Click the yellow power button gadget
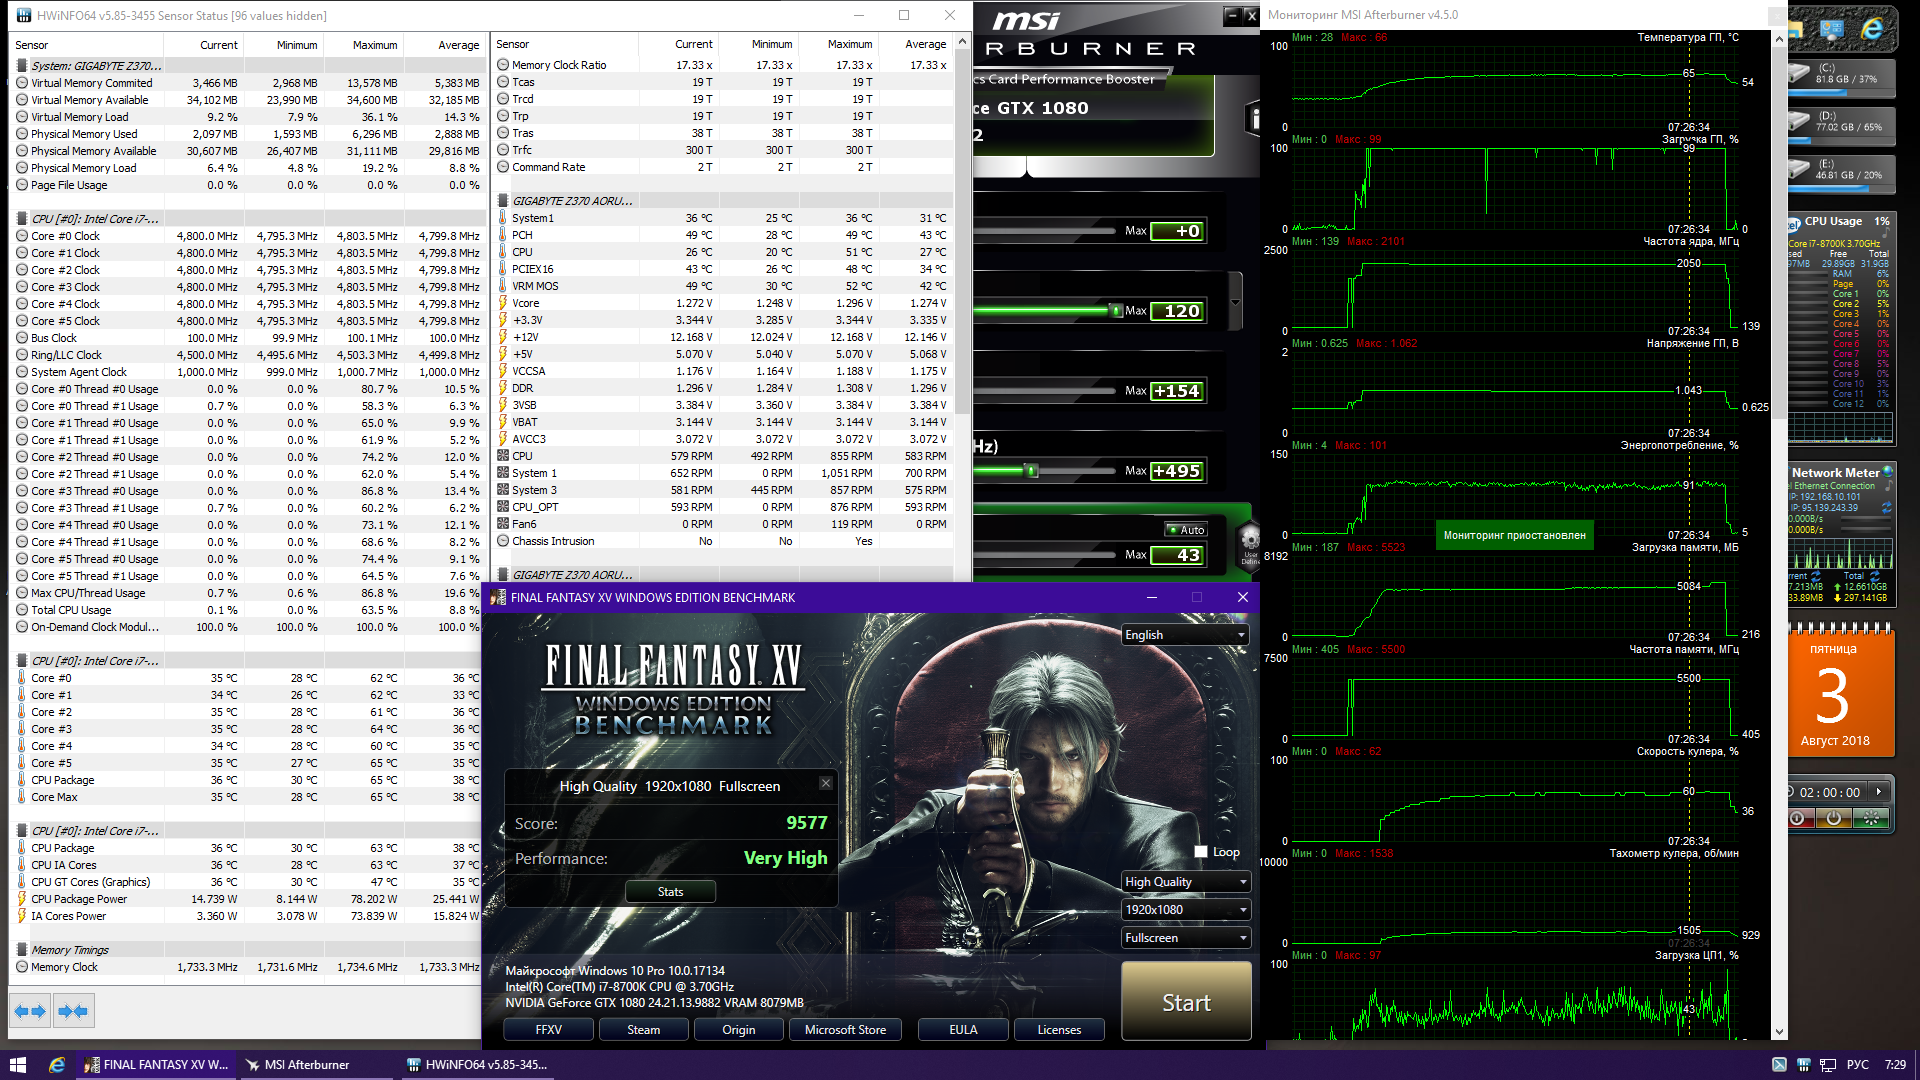Viewport: 1920px width, 1080px height. point(1833,819)
